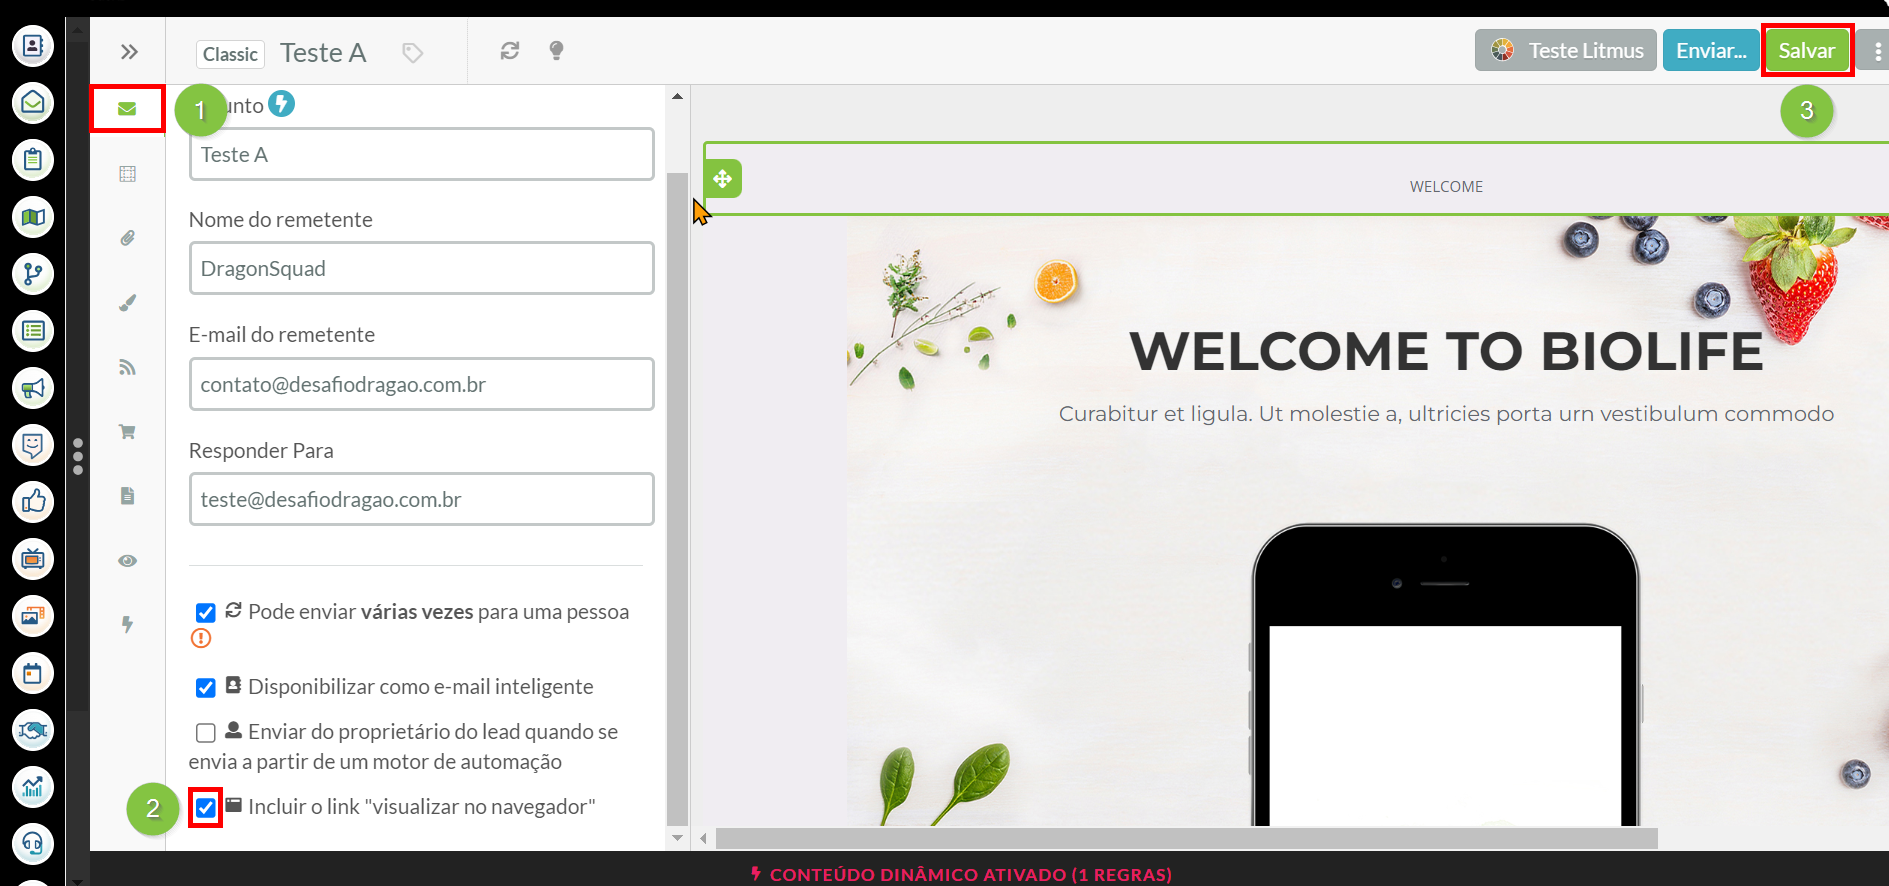
Task: Click the preview horizontal scrollbar thumb
Action: click(1187, 838)
